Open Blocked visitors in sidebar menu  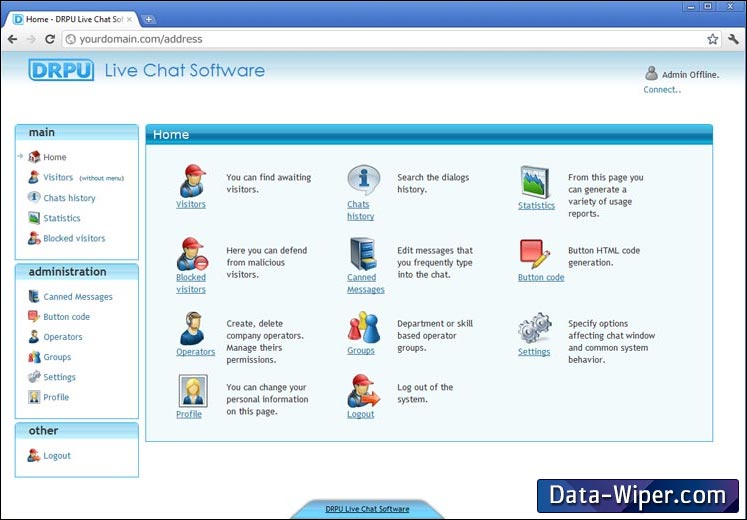coord(74,238)
